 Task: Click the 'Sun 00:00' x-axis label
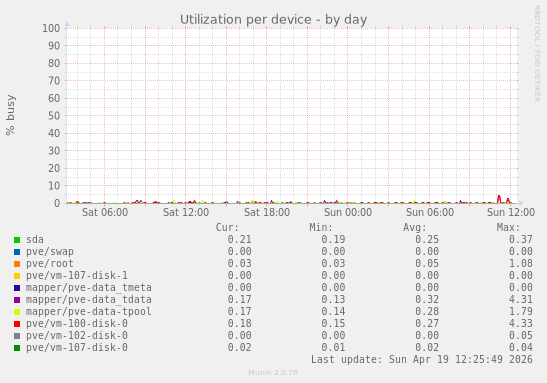coord(348,212)
